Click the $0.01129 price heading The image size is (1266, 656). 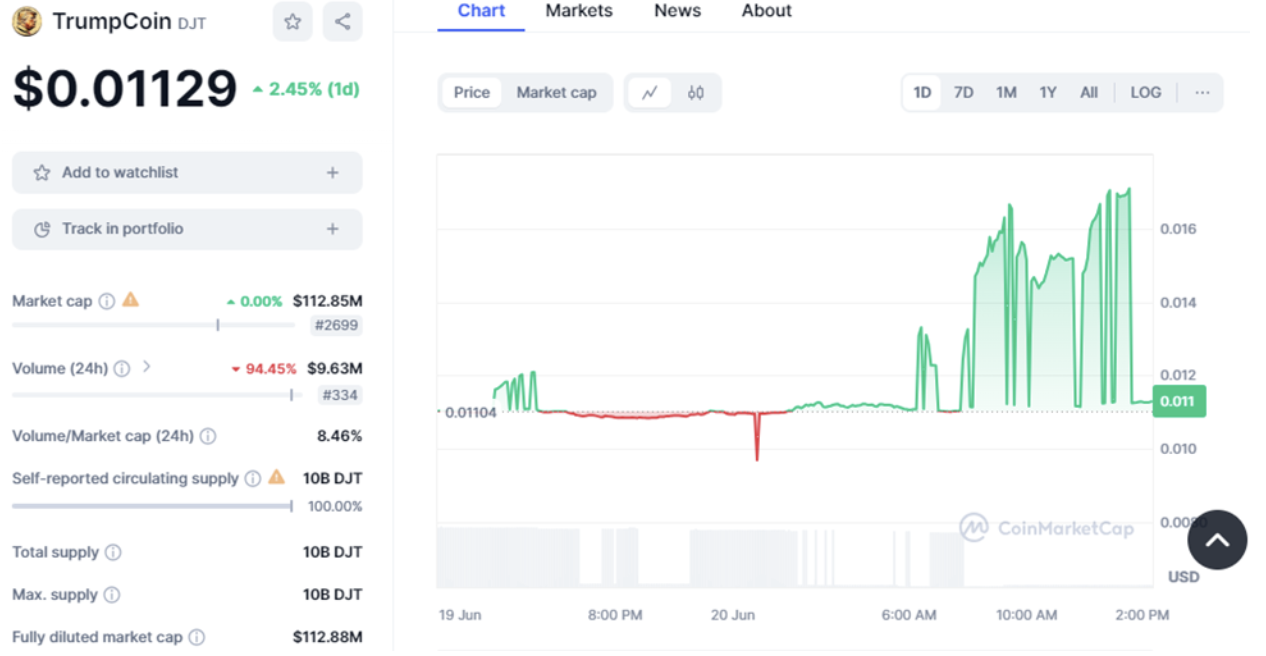click(x=124, y=89)
